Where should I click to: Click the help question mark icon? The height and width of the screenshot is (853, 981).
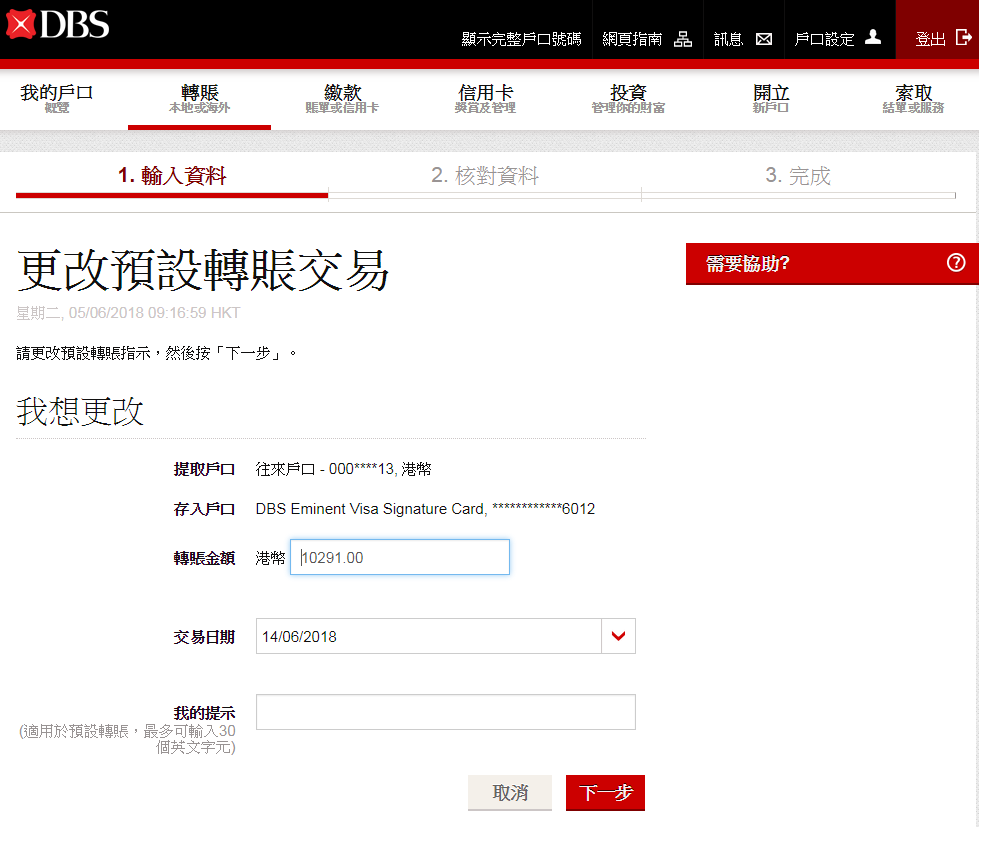click(x=956, y=263)
